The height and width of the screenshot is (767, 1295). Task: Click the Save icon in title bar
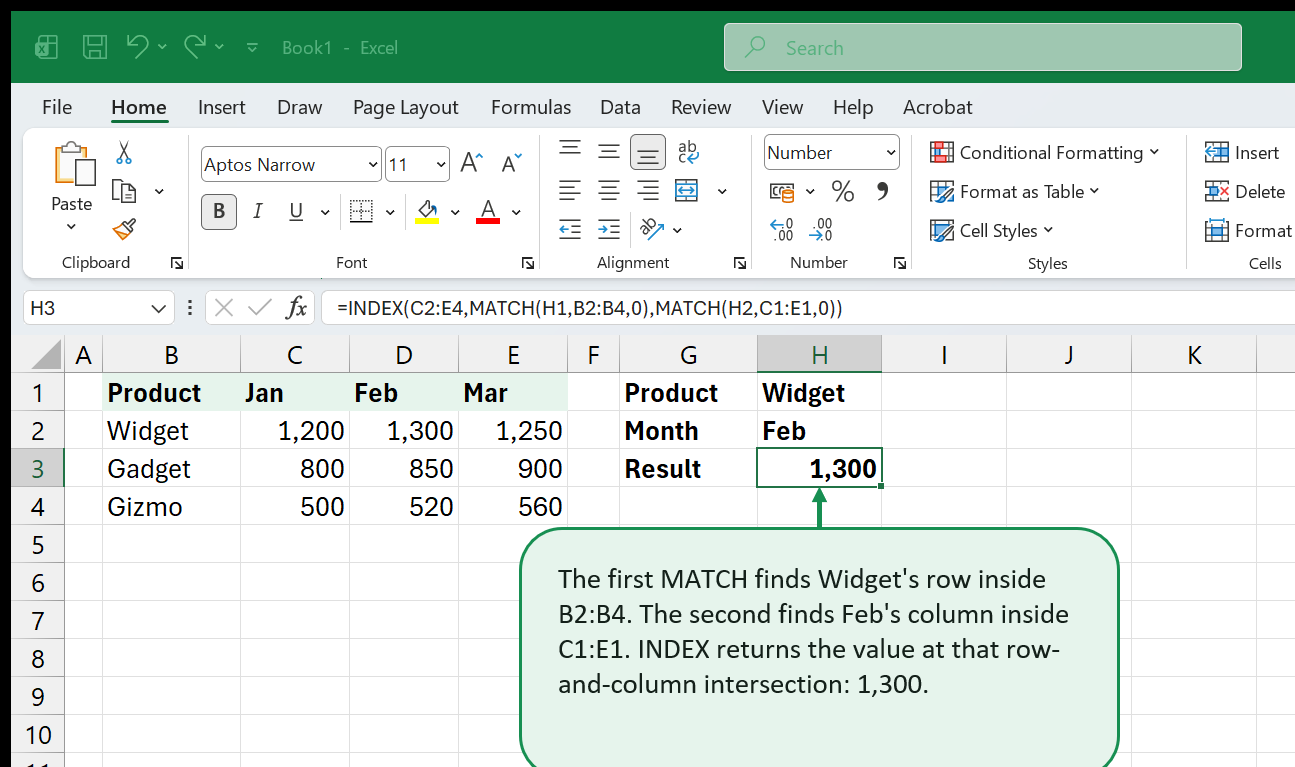95,47
